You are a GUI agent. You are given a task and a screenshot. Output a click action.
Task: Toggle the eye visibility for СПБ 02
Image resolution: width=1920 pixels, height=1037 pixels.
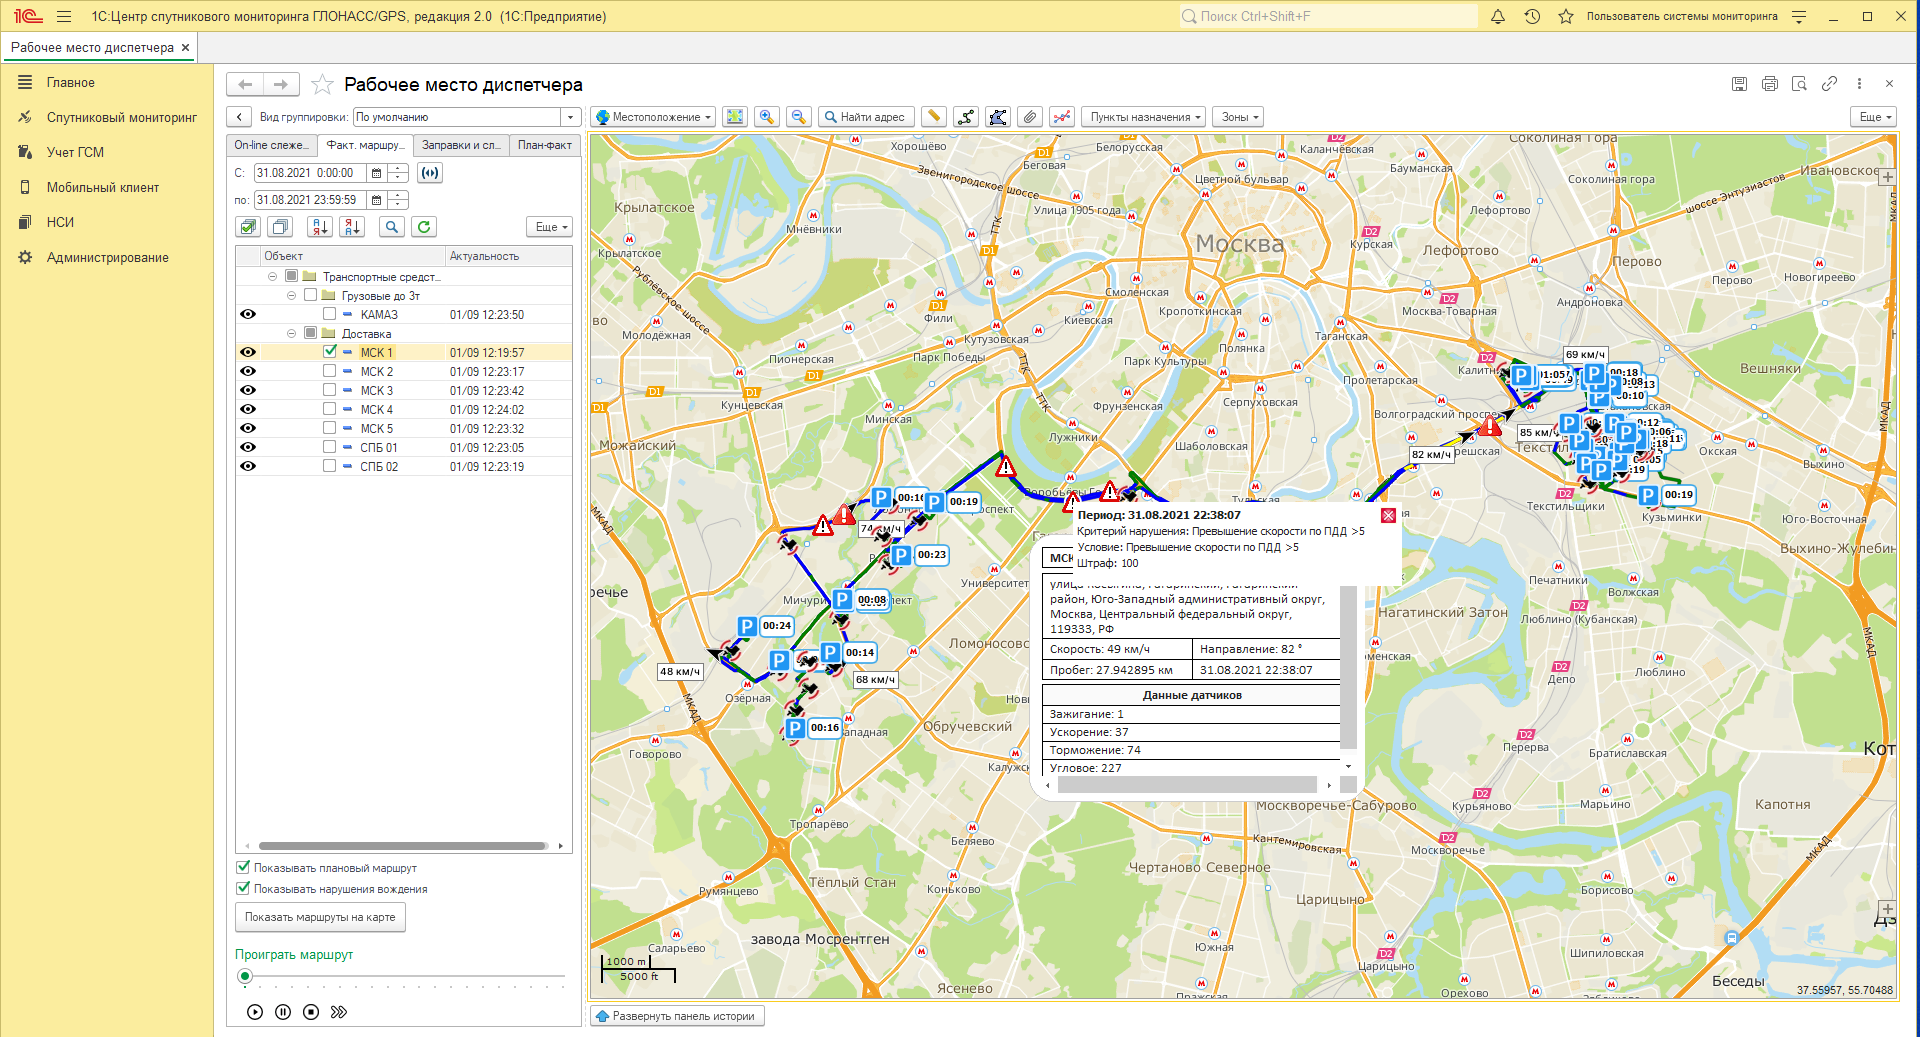[248, 466]
